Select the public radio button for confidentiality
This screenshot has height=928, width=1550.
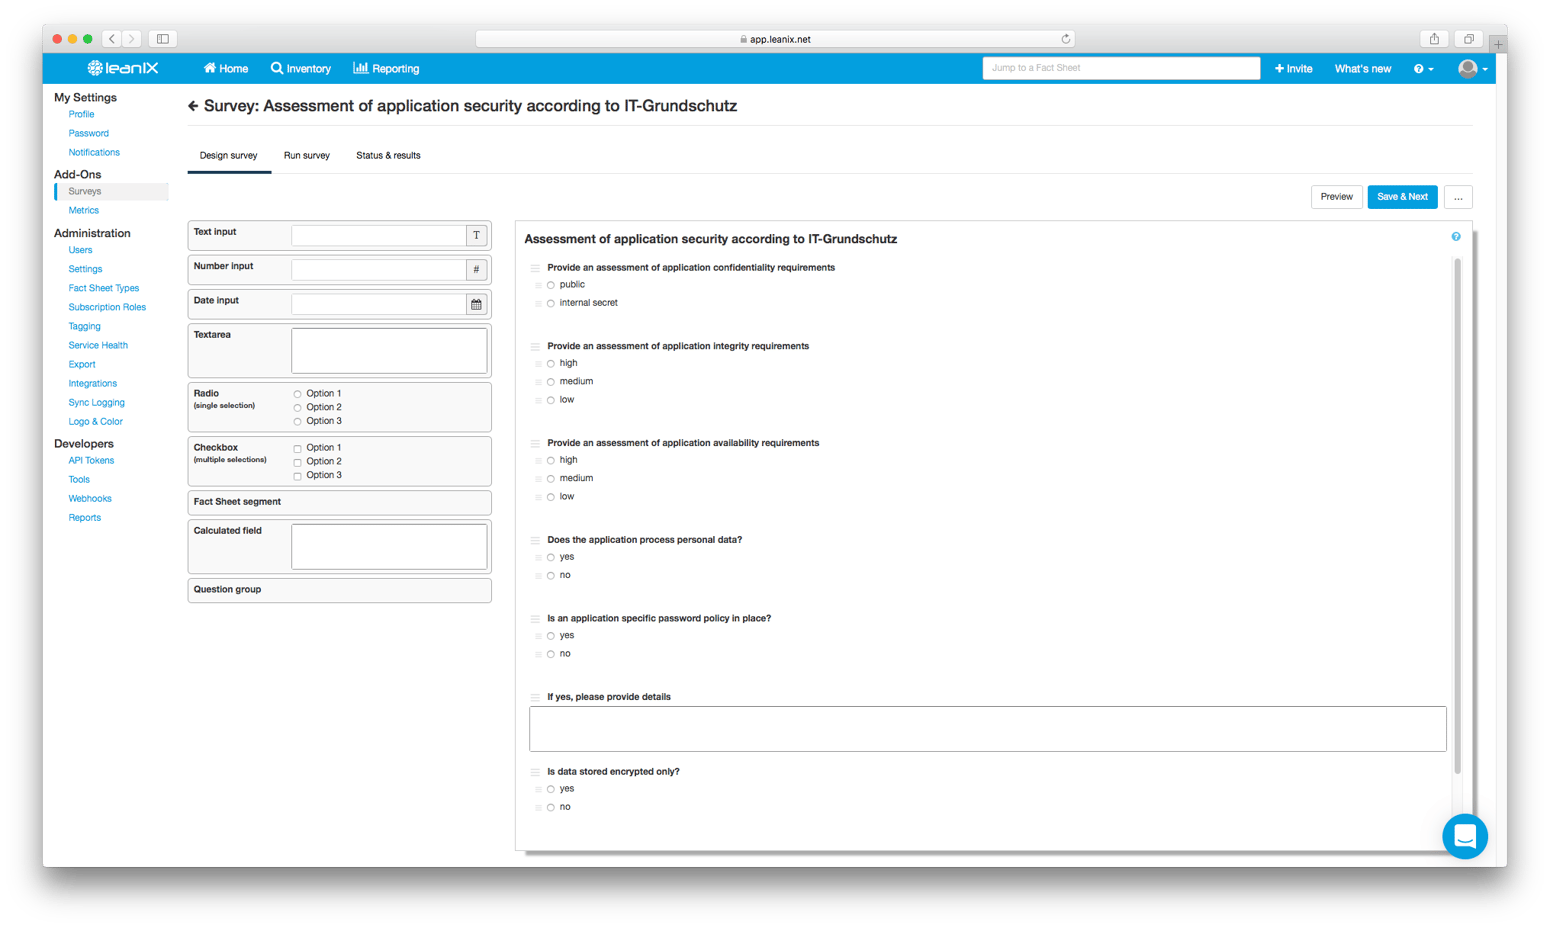click(x=550, y=284)
